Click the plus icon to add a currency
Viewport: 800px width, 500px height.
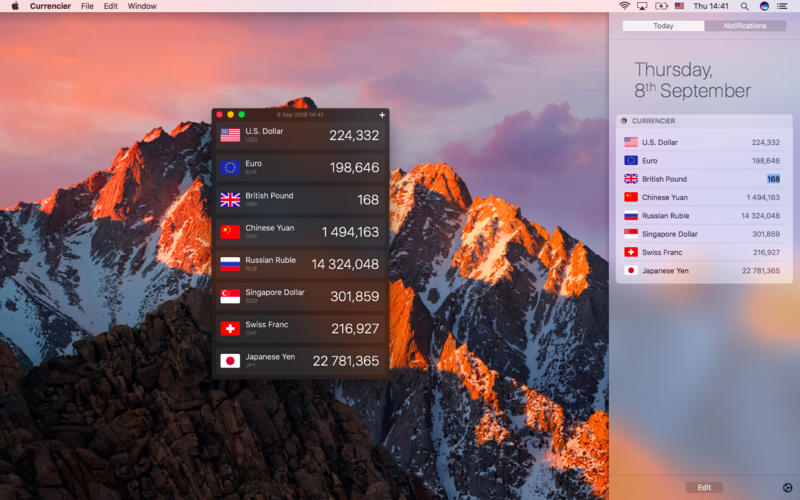382,115
